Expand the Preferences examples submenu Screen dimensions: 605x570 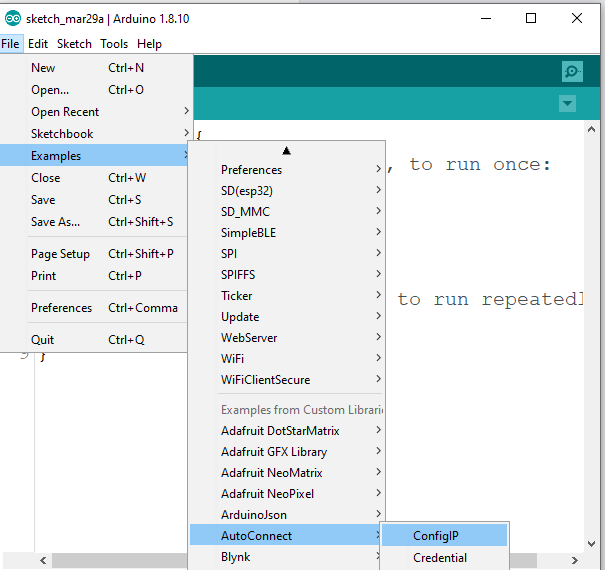(x=287, y=170)
